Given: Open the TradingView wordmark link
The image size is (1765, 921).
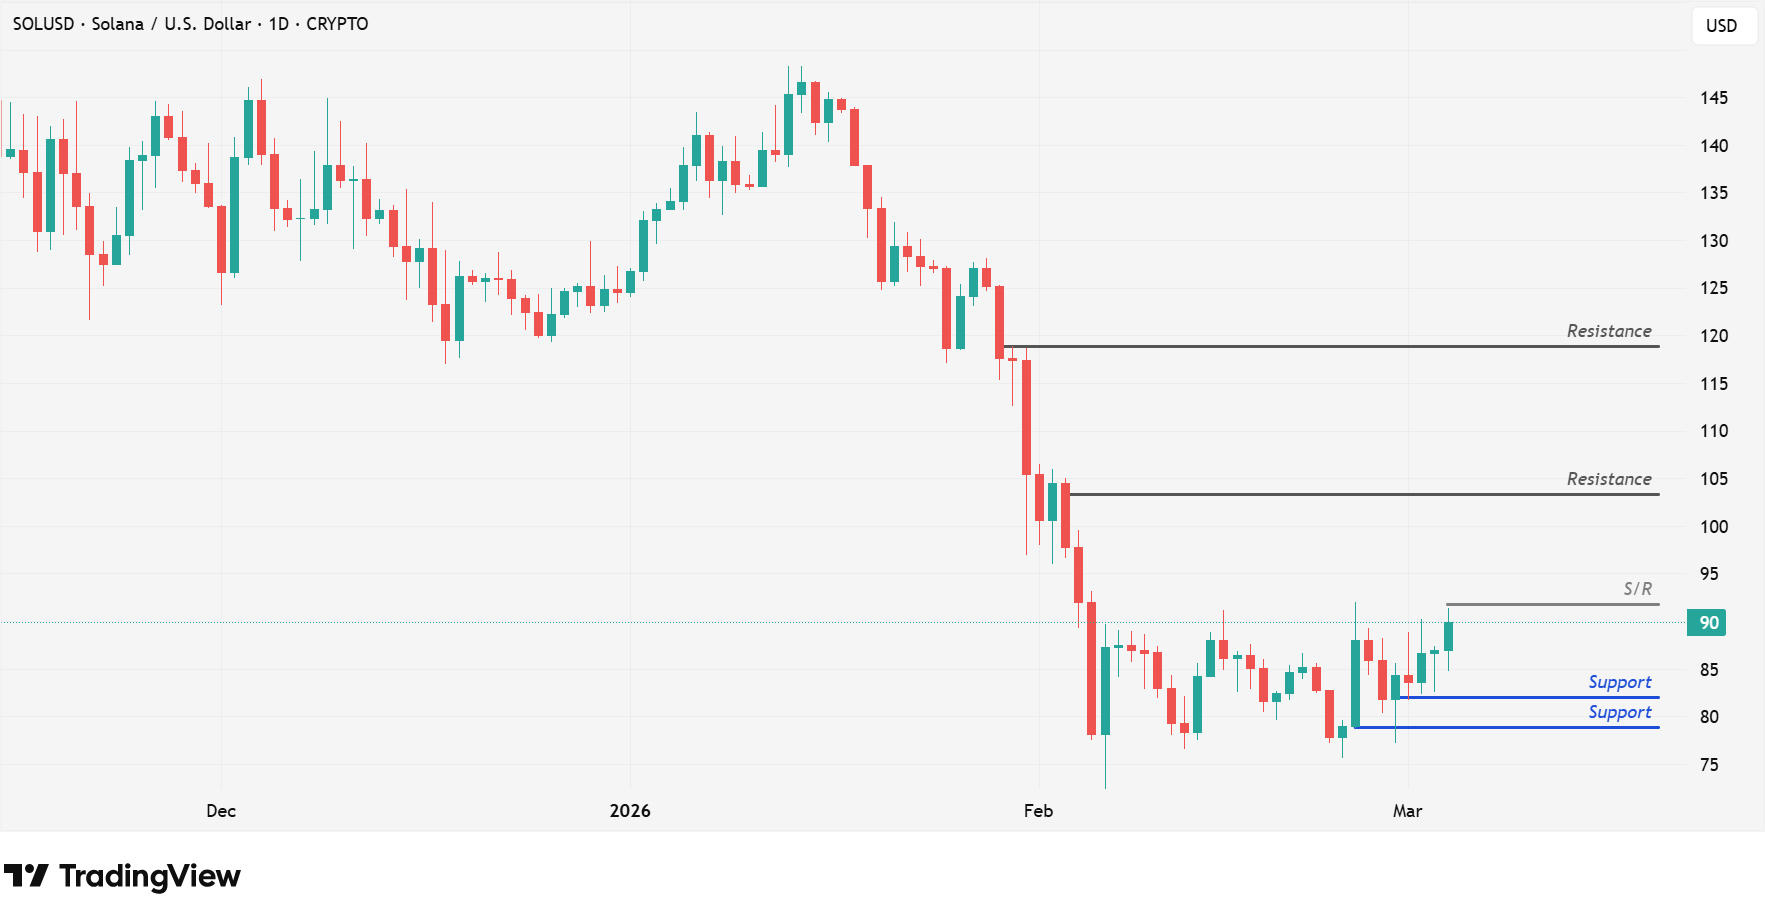Looking at the screenshot, I should pyautogui.click(x=150, y=876).
